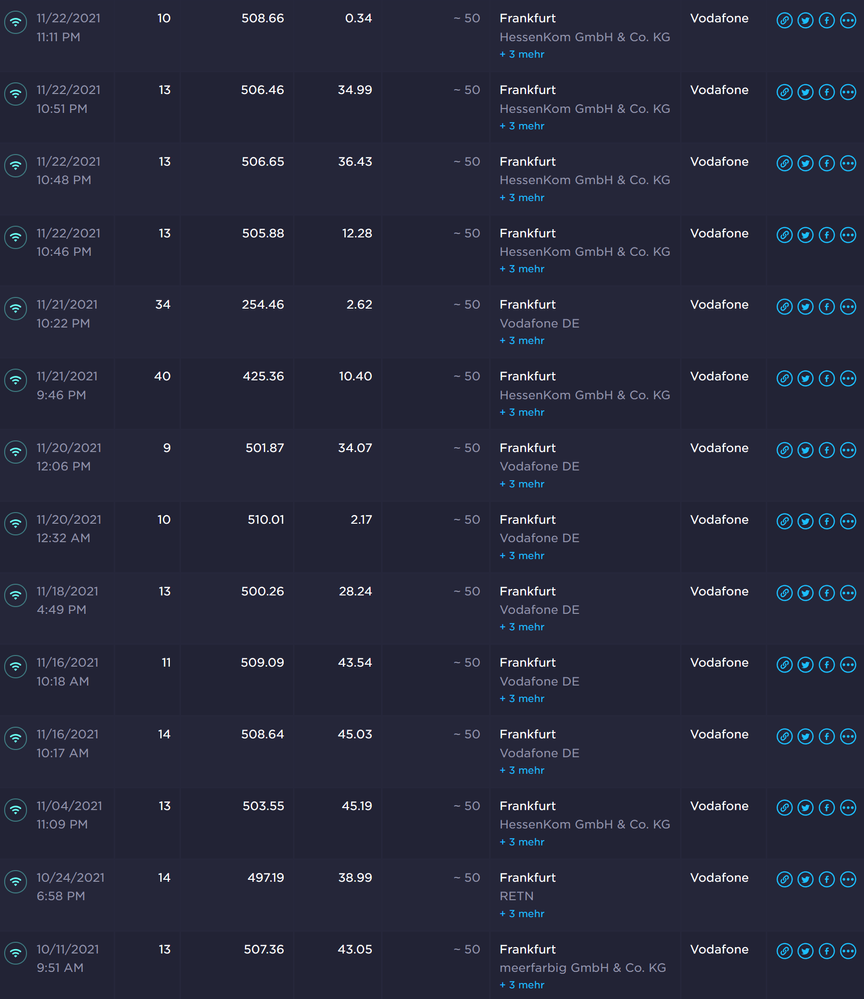The width and height of the screenshot is (864, 999).
Task: Share 11/18/2021 4:49 PM result on Facebook
Action: [826, 593]
